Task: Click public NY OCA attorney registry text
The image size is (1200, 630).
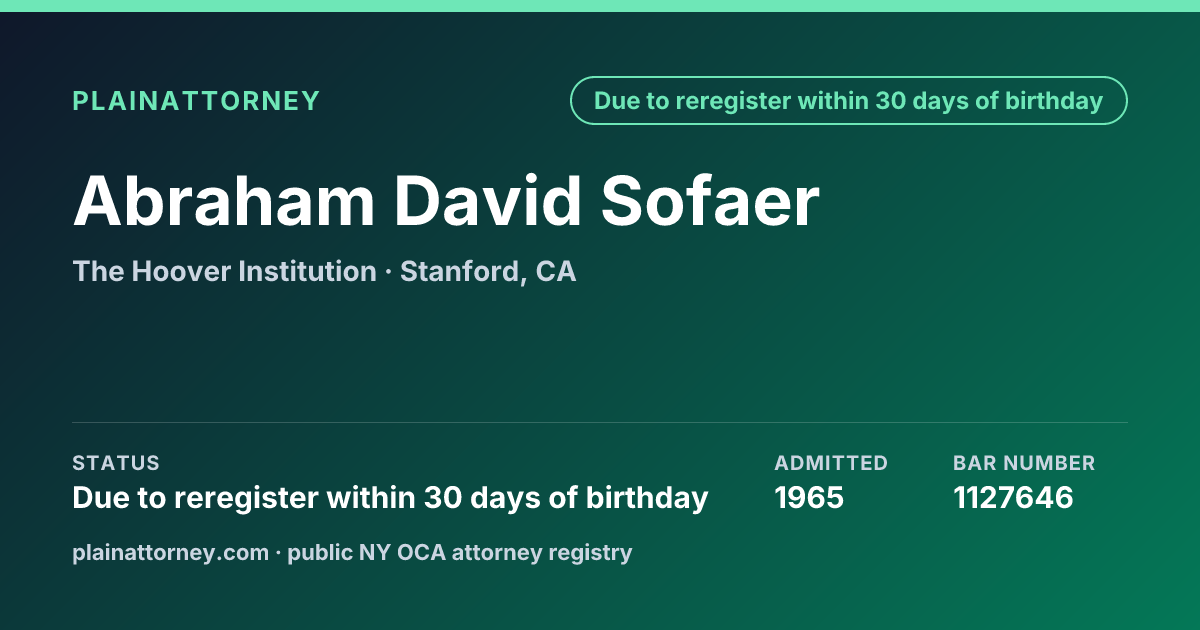Action: pyautogui.click(x=460, y=552)
